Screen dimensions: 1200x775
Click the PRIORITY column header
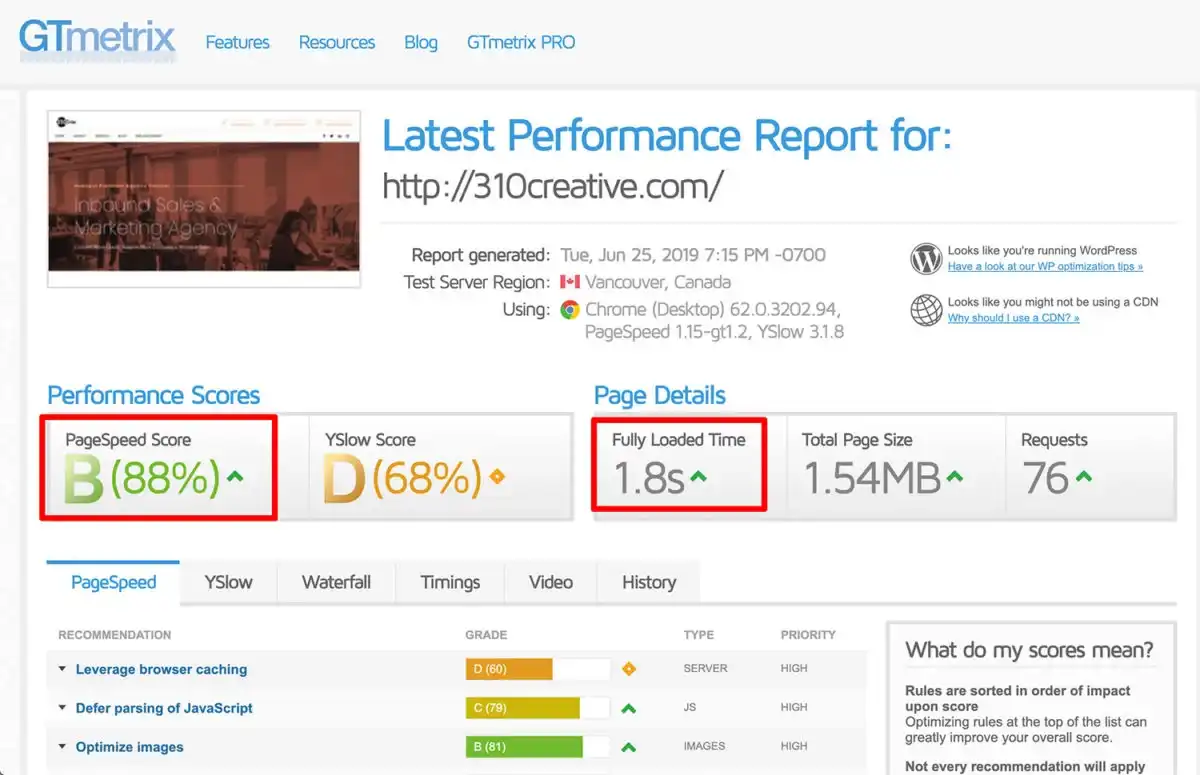[808, 635]
